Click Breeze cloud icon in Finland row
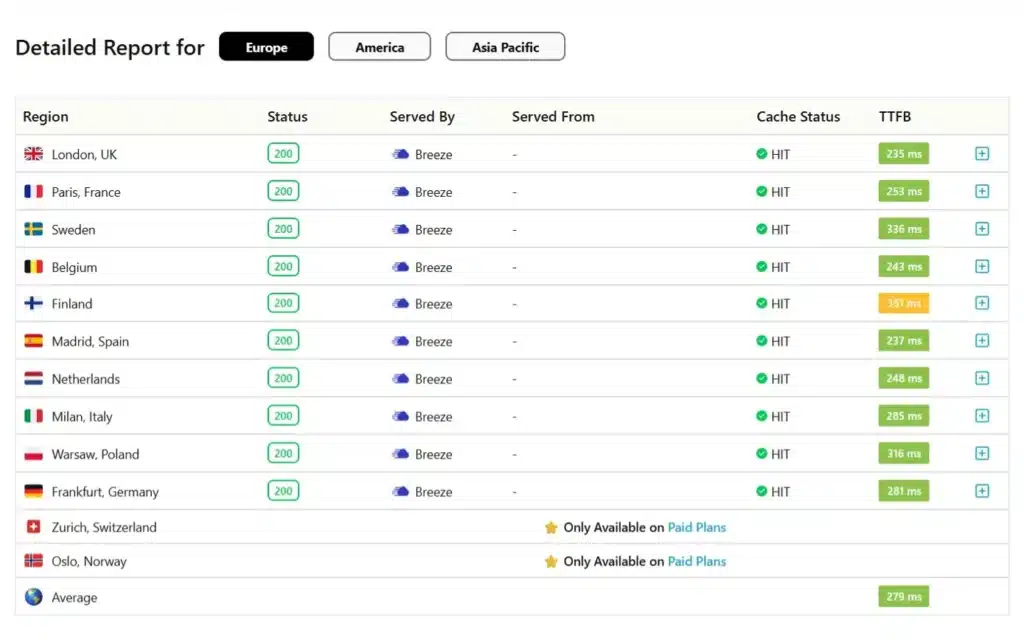 [x=400, y=304]
